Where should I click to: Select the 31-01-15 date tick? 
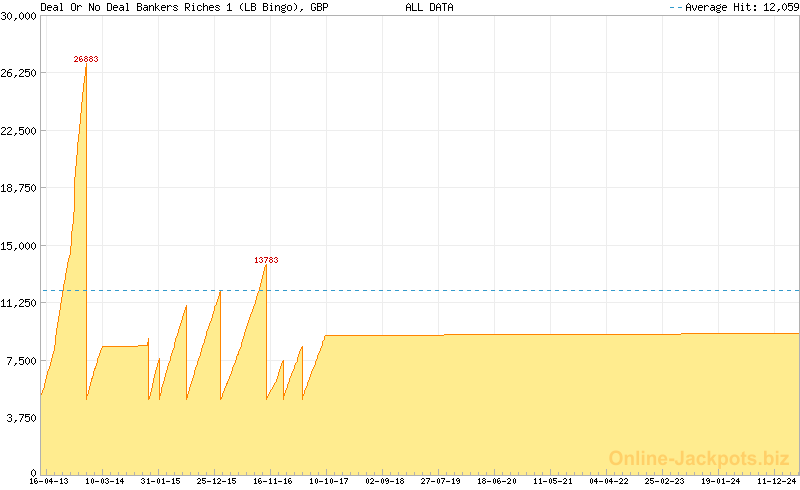coord(160,481)
